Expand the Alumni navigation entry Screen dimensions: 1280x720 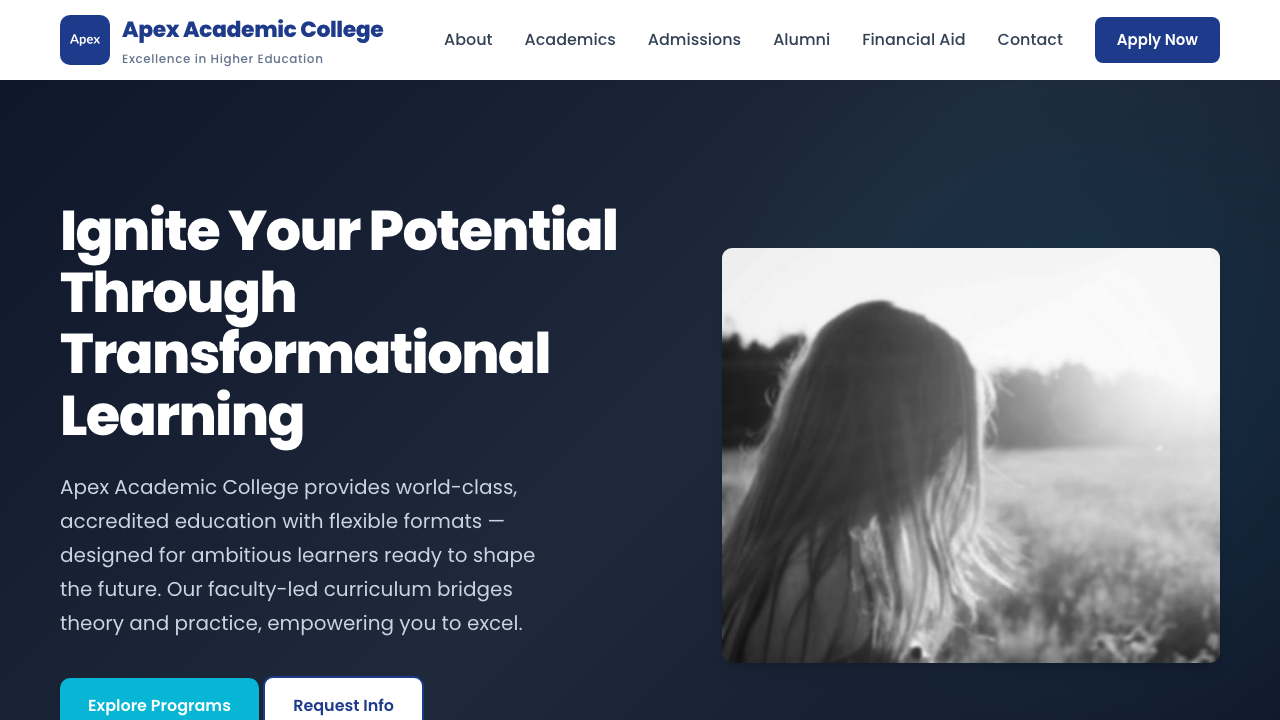tap(801, 39)
